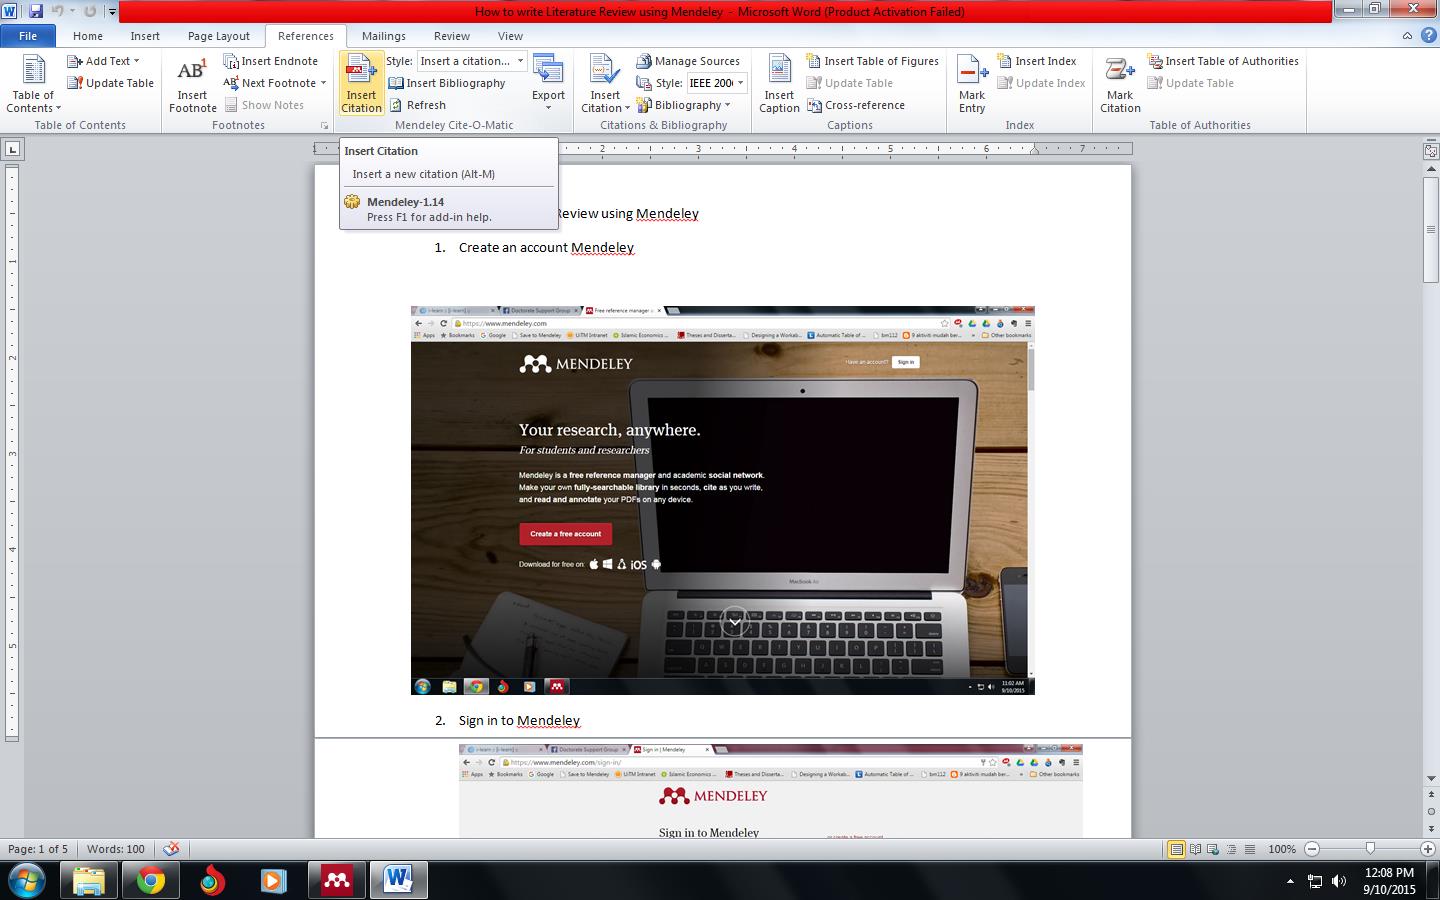This screenshot has height=900, width=1440.
Task: Open Google Chrome from the taskbar
Action: tap(150, 880)
